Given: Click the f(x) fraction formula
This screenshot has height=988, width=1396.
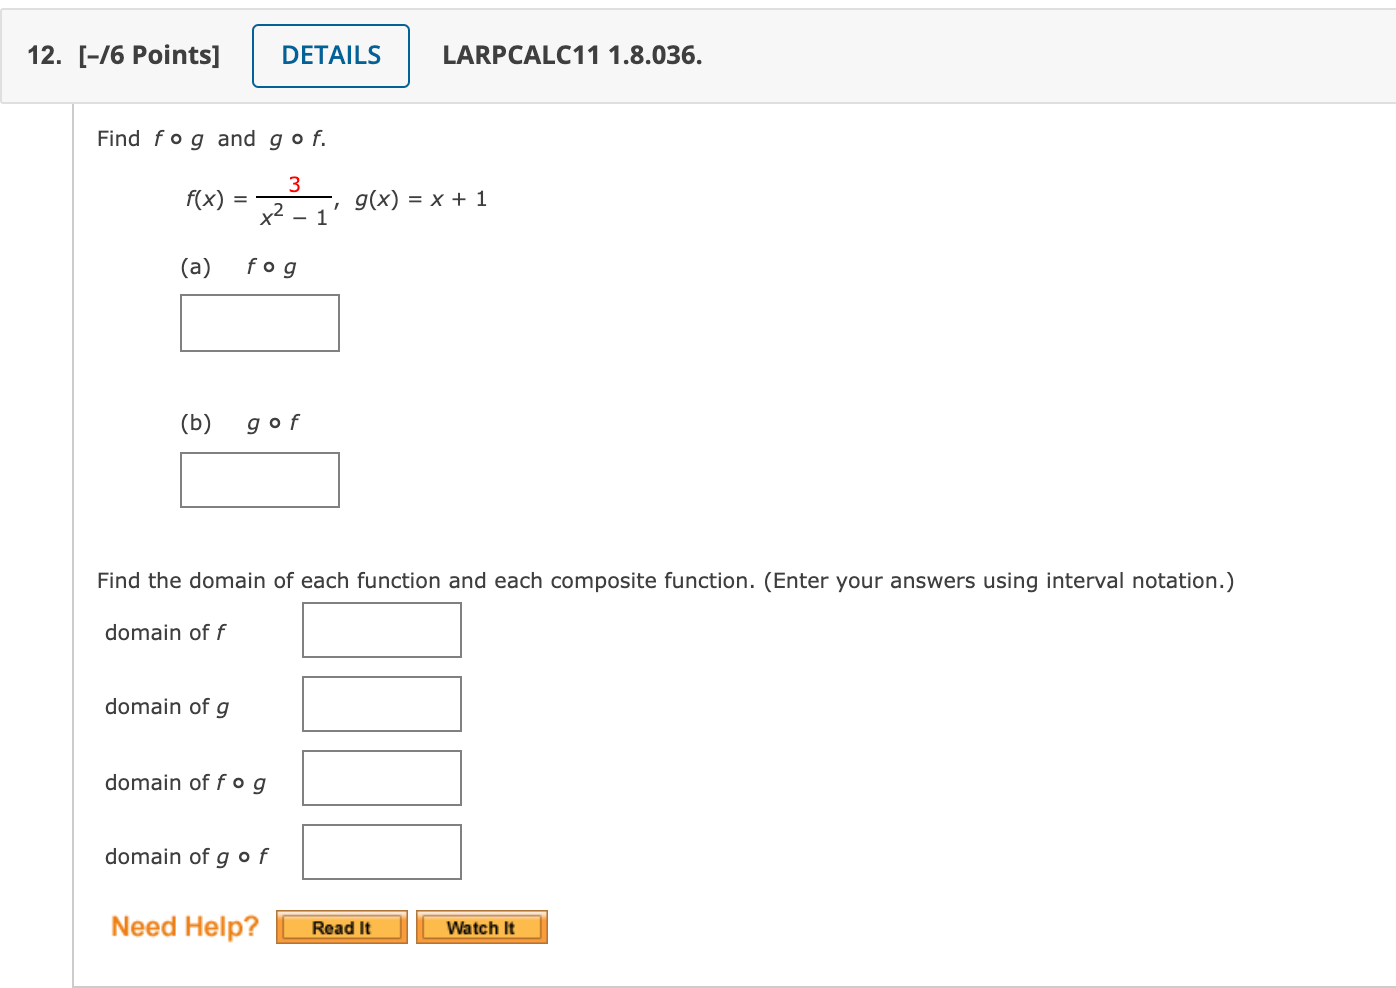Looking at the screenshot, I should click(256, 198).
